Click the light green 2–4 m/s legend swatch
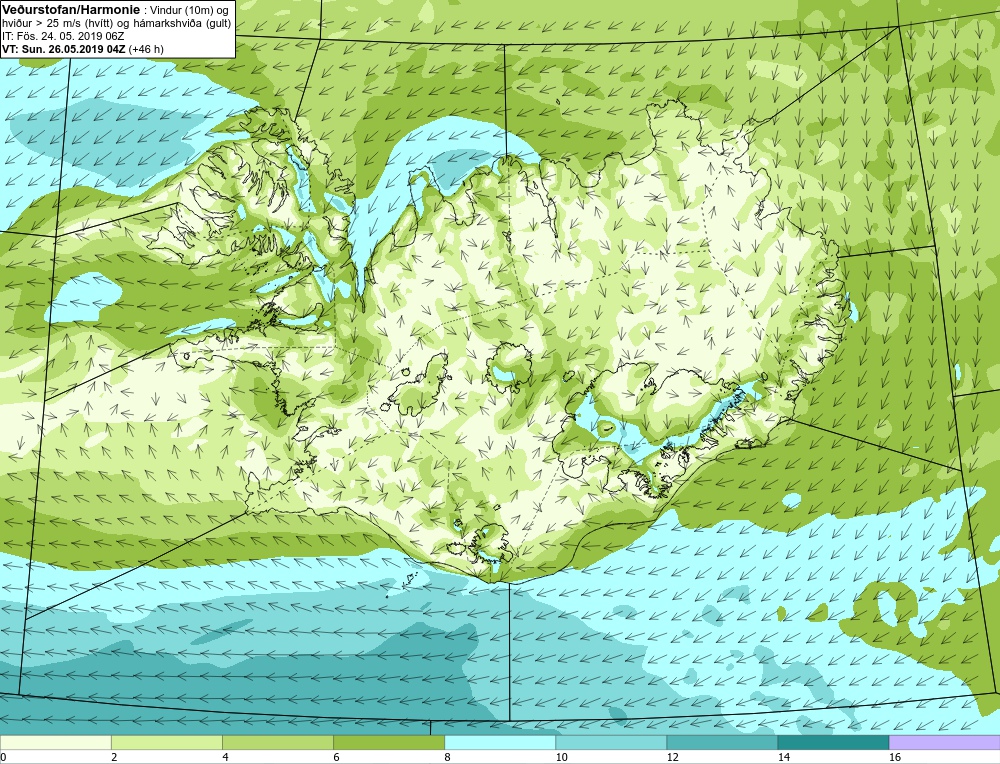The height and width of the screenshot is (764, 1000). coord(166,742)
